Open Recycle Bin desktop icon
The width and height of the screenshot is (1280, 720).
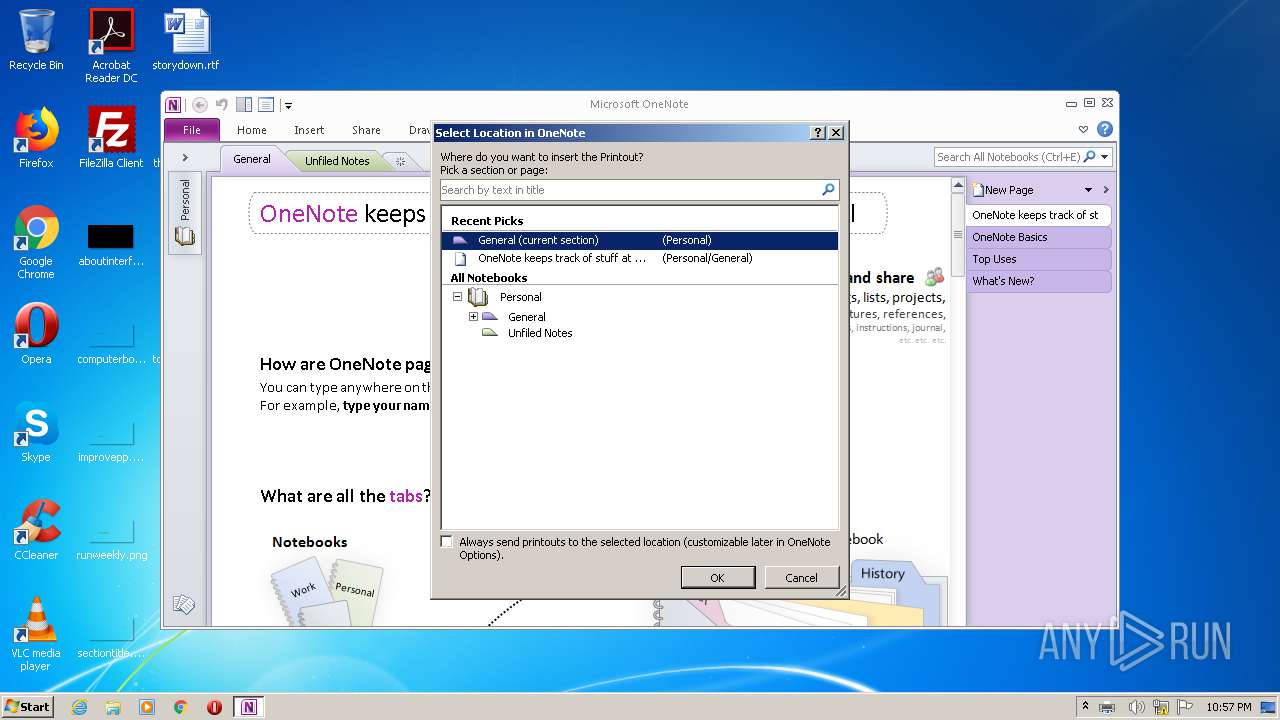[36, 40]
